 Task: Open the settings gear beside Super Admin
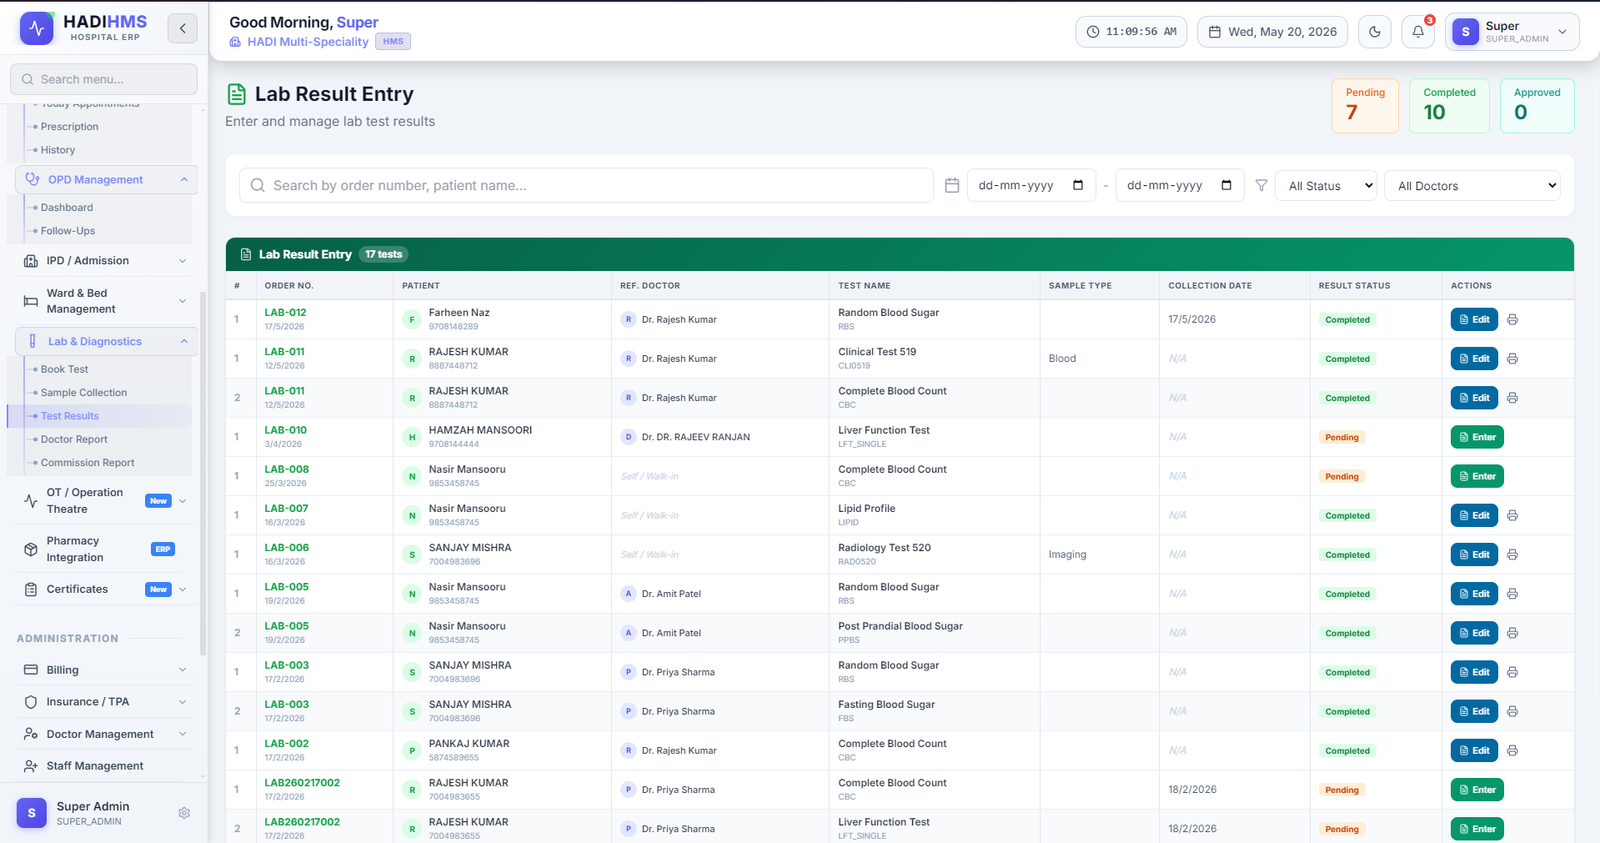(184, 813)
